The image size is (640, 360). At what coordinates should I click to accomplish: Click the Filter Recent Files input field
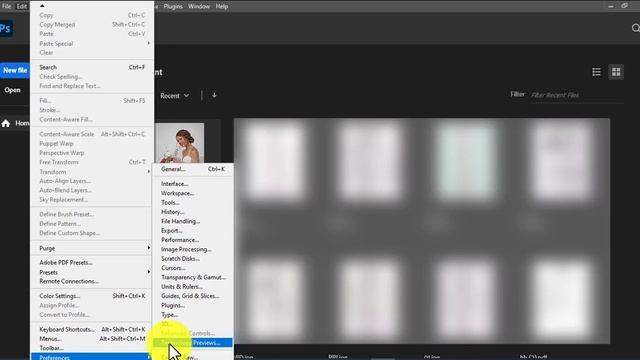tap(577, 95)
